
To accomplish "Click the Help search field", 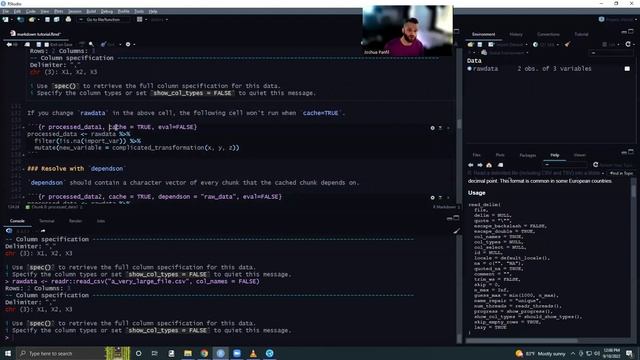I will [x=566, y=165].
